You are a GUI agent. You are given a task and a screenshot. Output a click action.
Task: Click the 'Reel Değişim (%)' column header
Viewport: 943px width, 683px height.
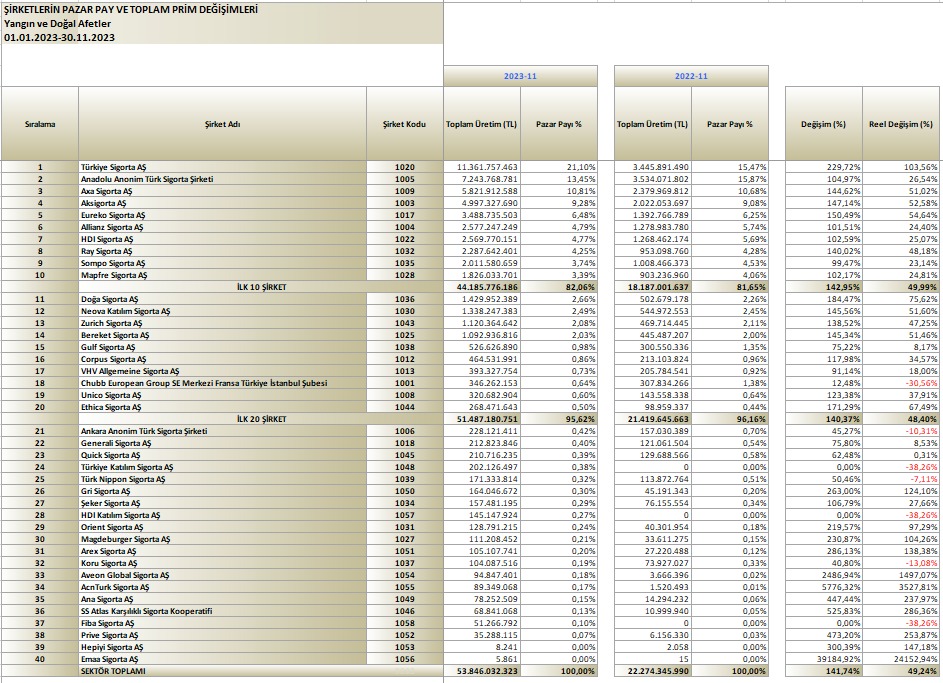(x=900, y=124)
